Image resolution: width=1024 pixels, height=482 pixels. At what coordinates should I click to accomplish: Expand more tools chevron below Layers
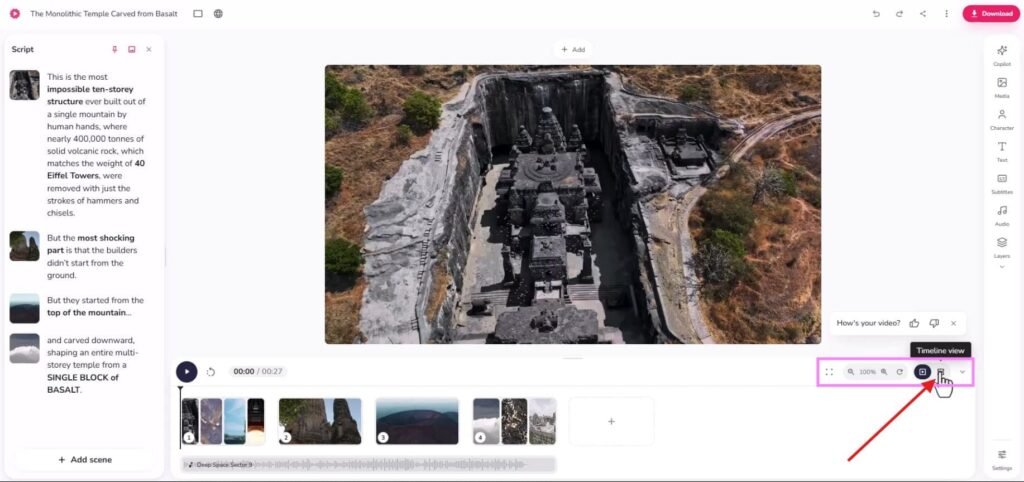click(x=1002, y=266)
